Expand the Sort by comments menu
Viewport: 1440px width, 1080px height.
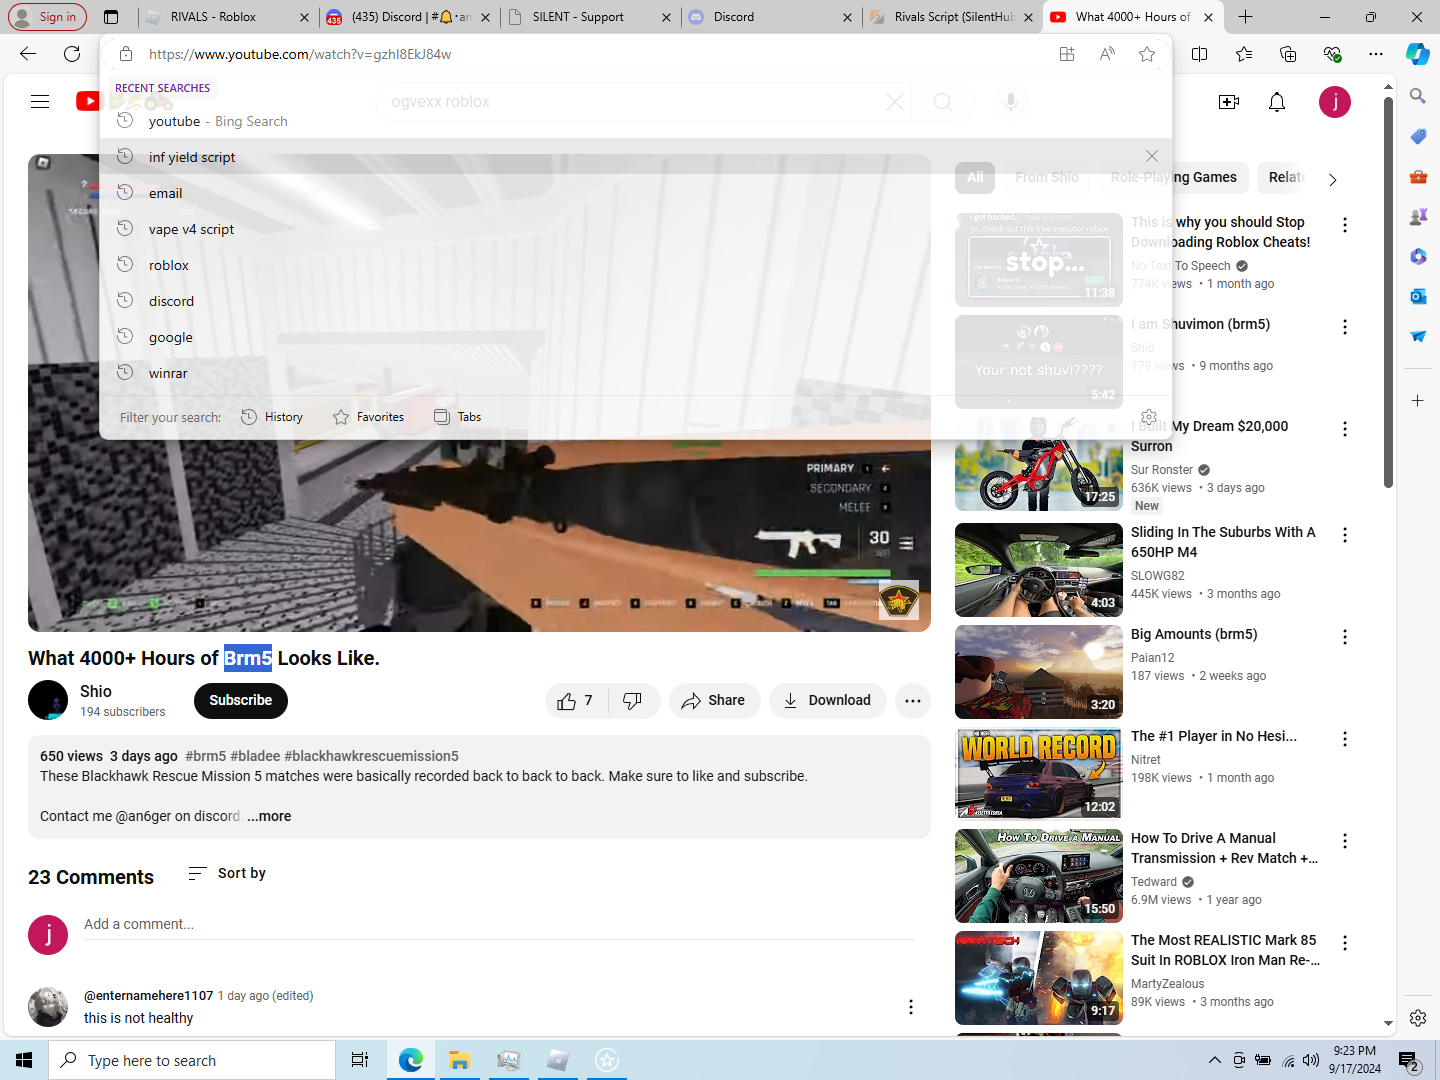(x=227, y=873)
